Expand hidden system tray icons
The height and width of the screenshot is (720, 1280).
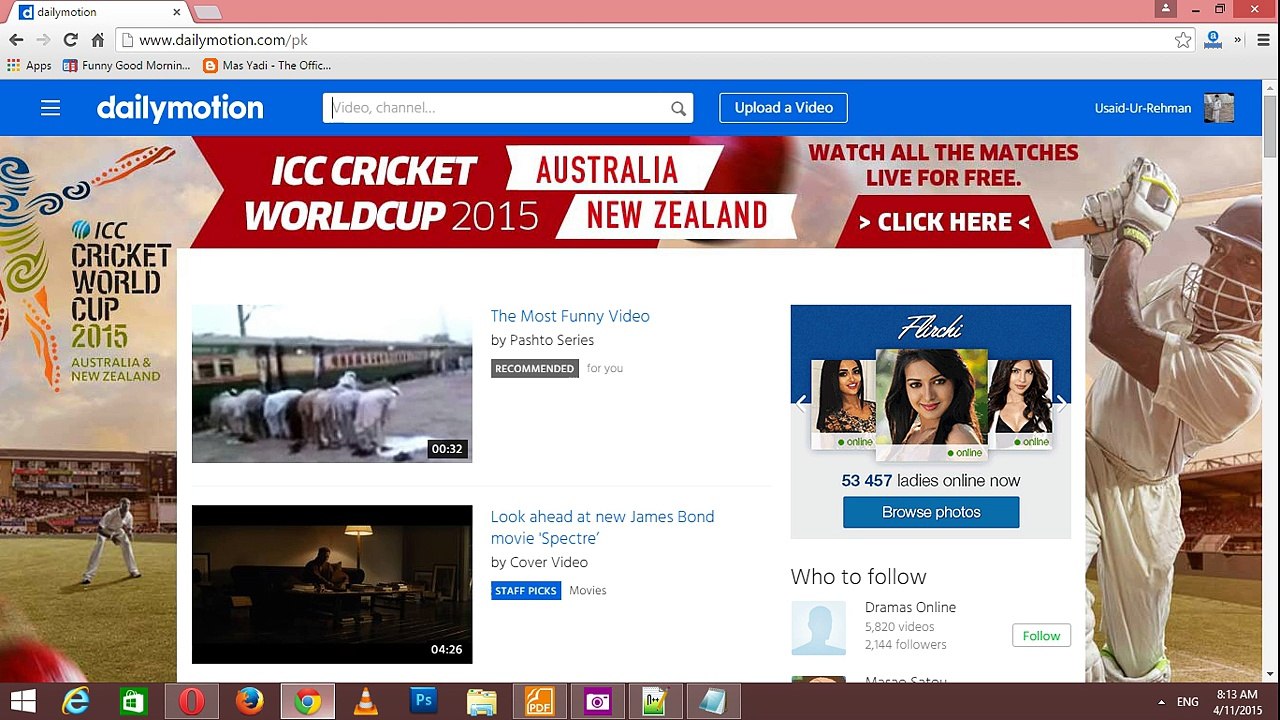point(1161,702)
